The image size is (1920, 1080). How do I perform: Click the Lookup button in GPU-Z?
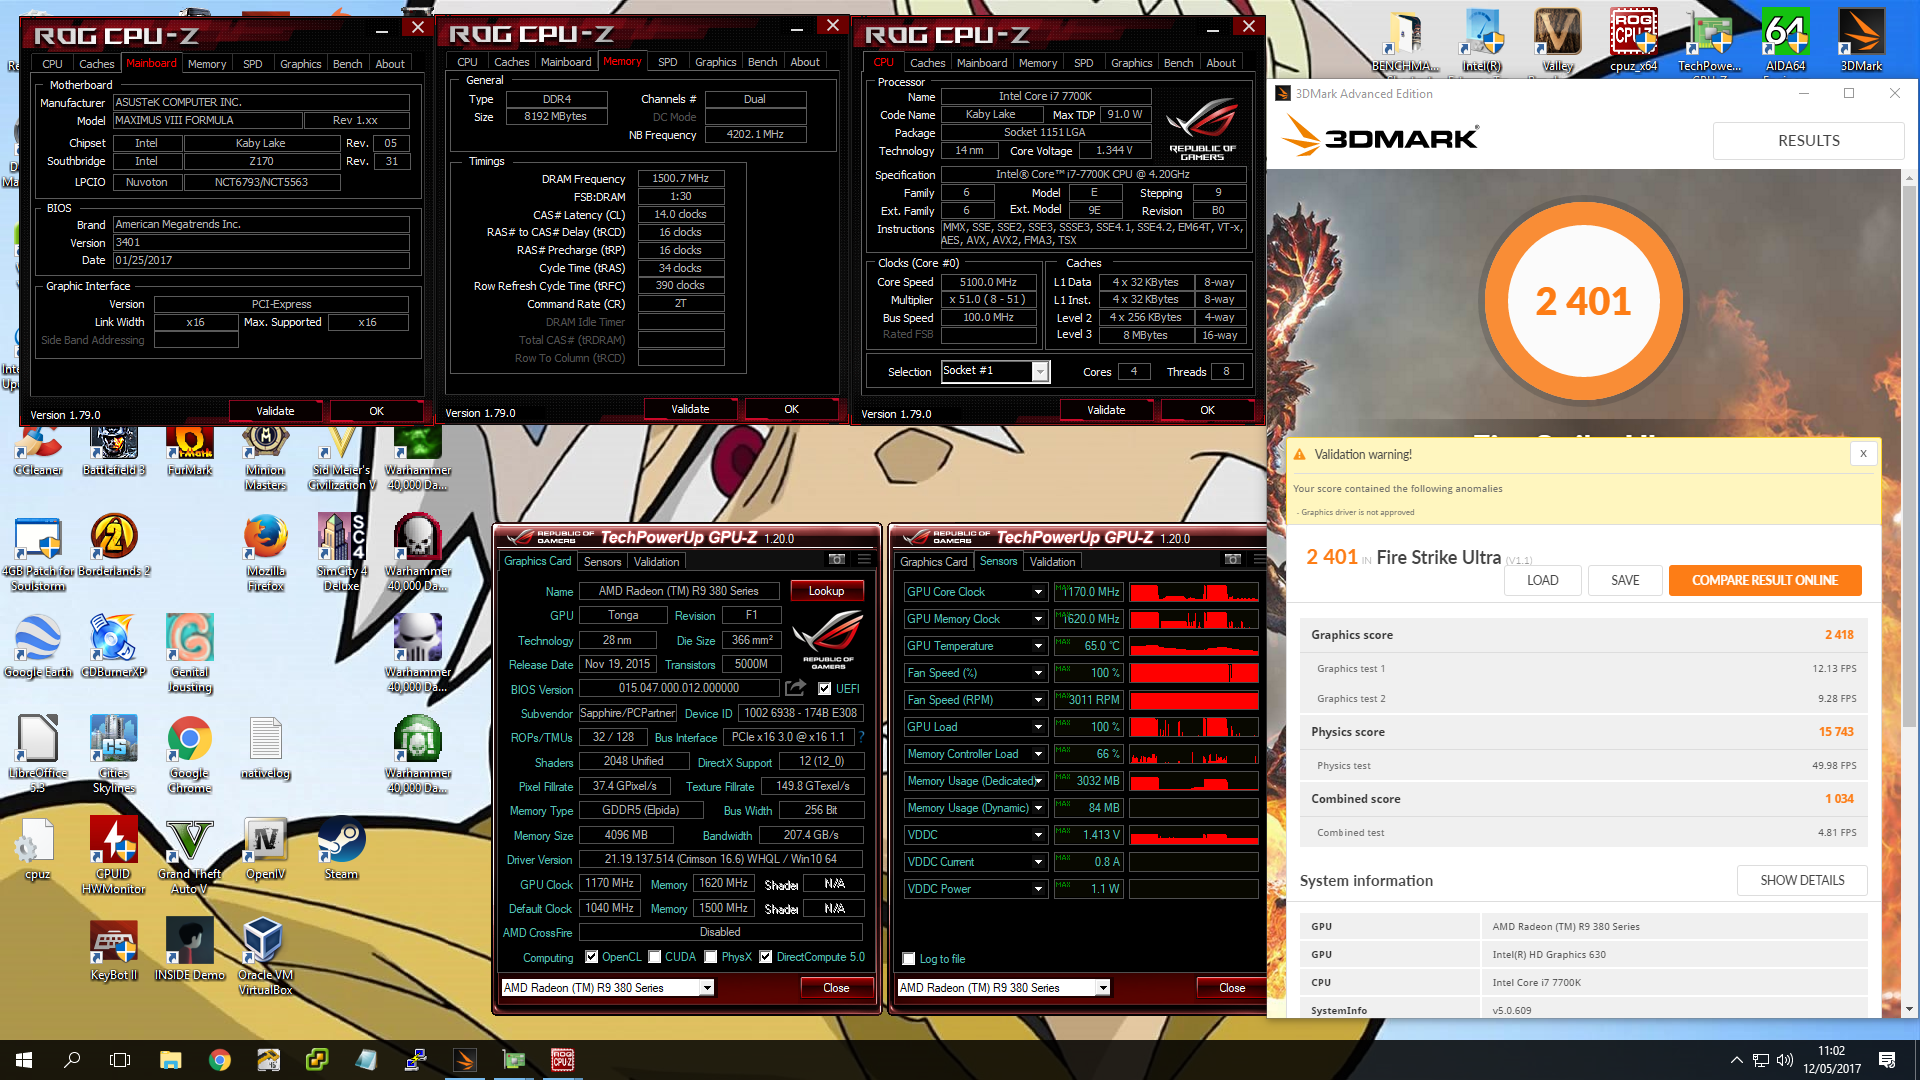click(x=826, y=591)
